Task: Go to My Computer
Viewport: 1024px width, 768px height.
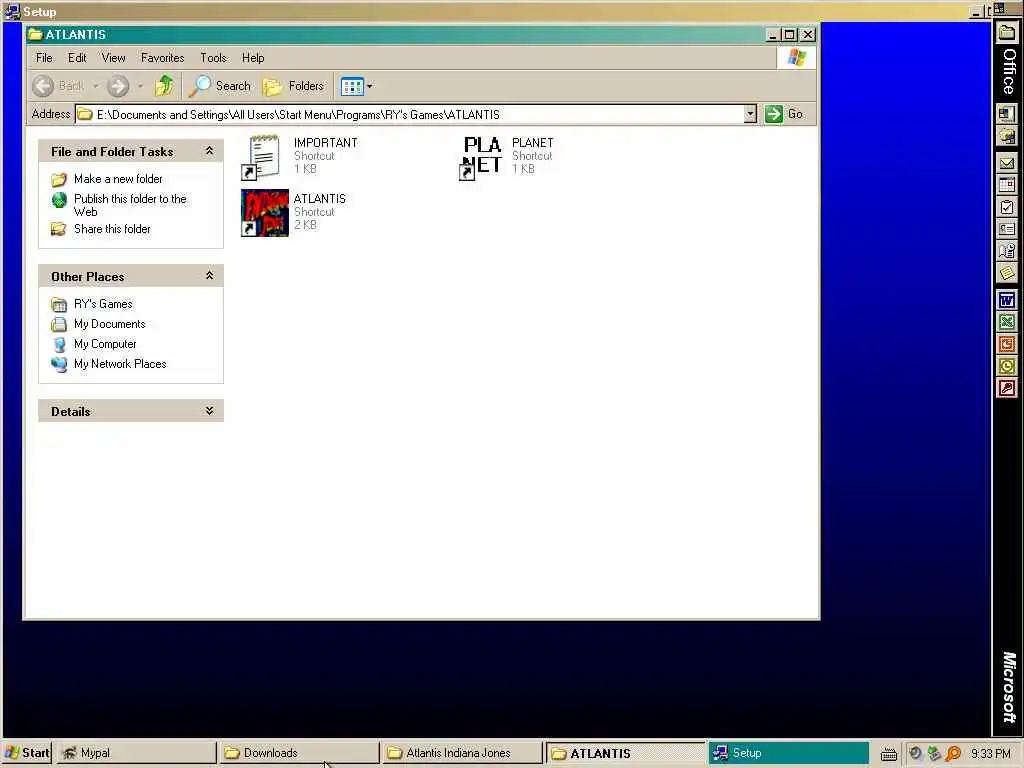Action: tap(104, 344)
